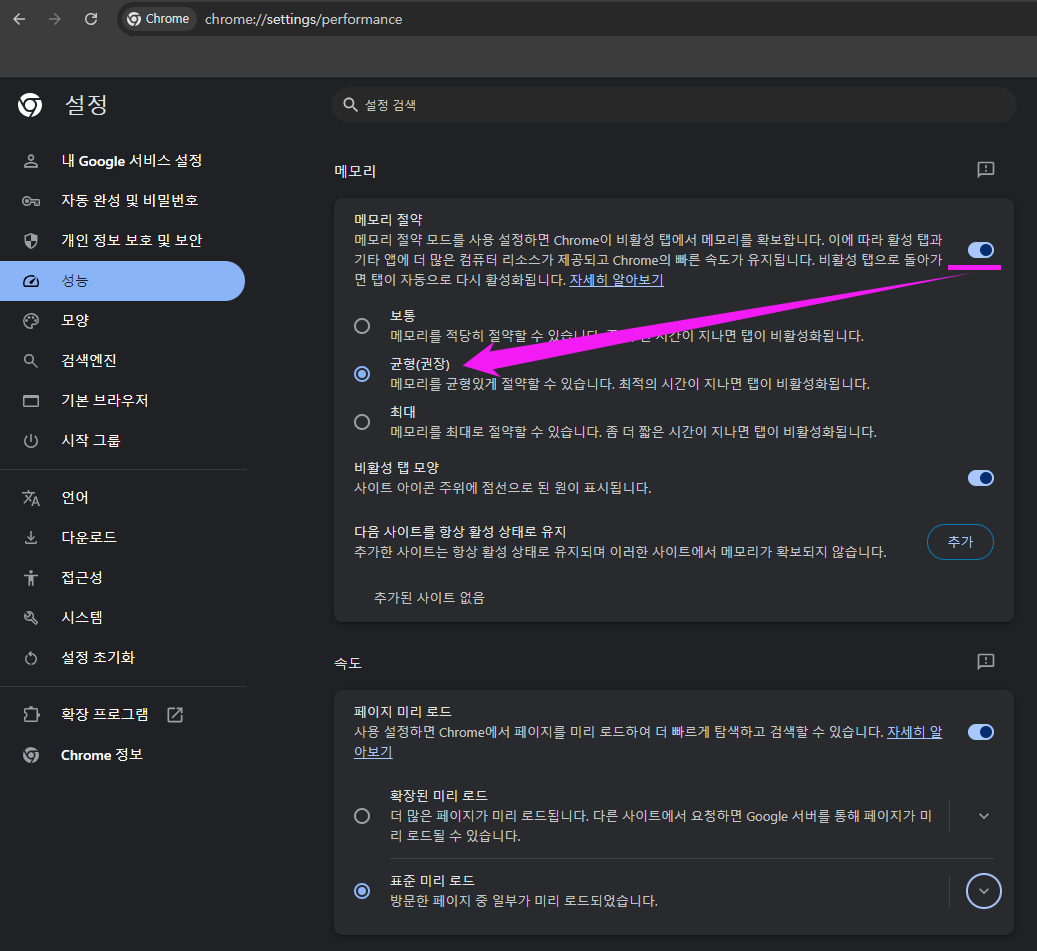Click the 추가 button to add a site
Viewport: 1037px width, 951px height.
click(959, 541)
